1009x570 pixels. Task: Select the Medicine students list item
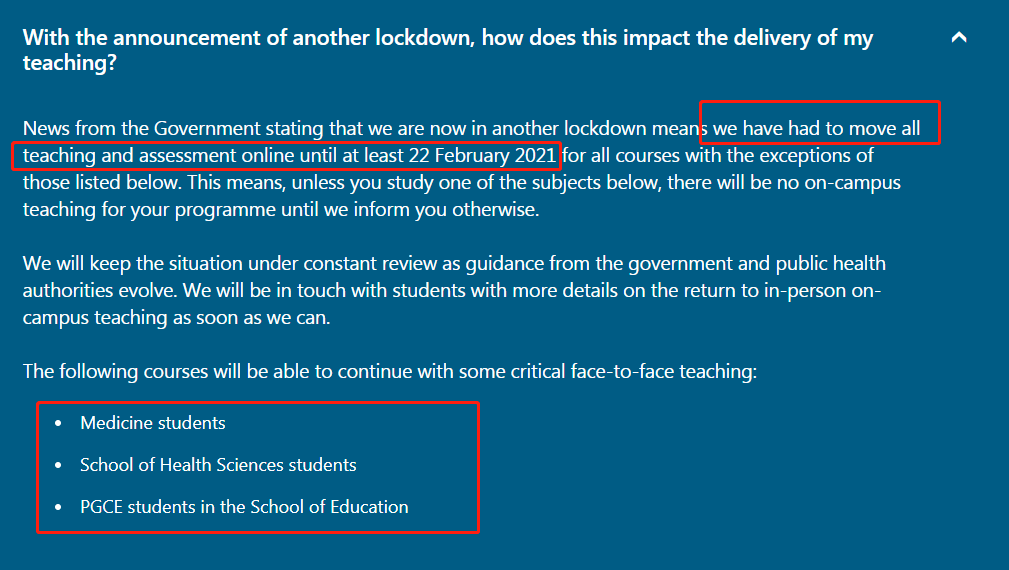click(x=153, y=423)
